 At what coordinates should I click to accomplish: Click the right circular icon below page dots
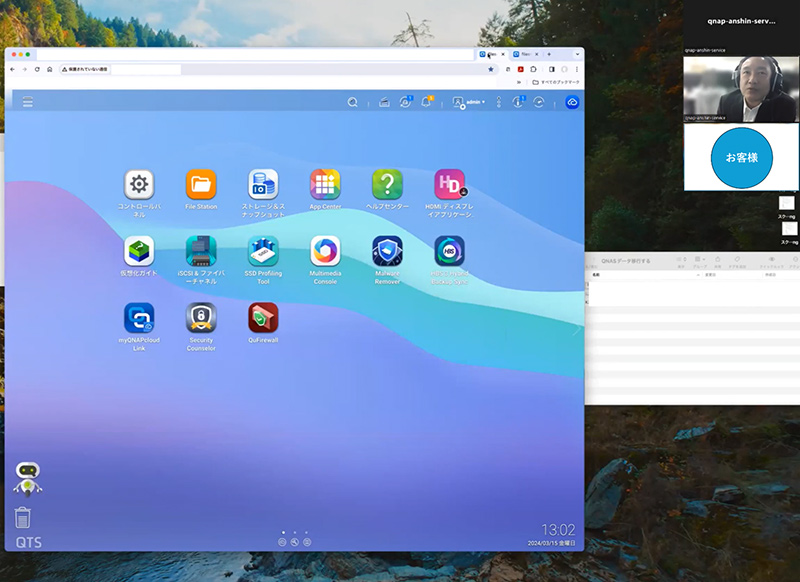(307, 543)
